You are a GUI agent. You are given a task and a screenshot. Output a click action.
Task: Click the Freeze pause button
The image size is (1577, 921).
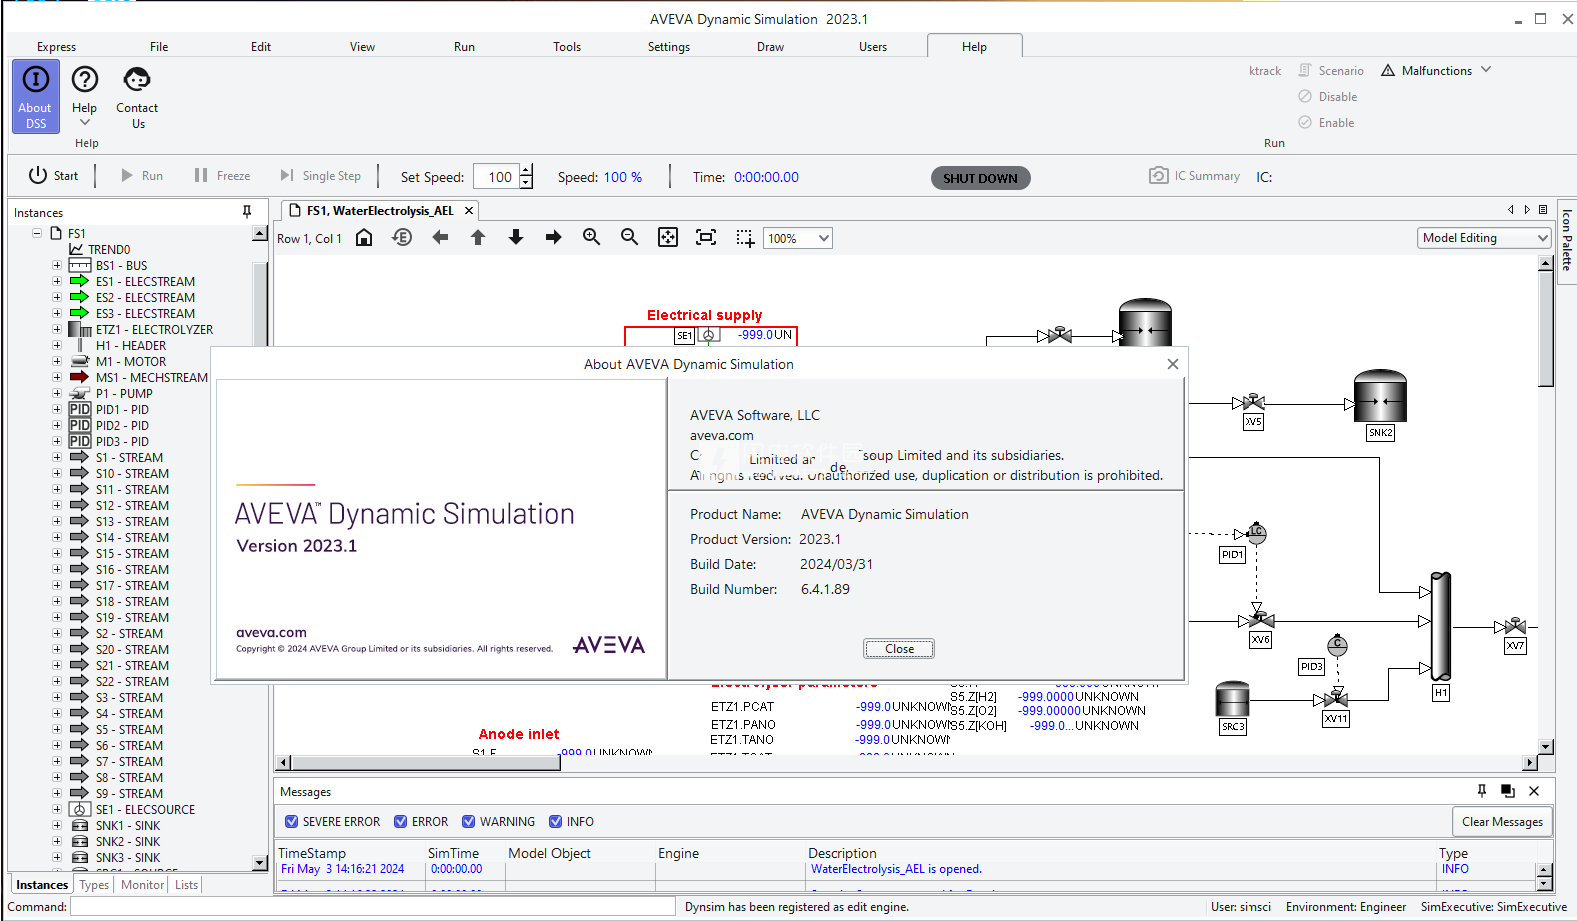pos(222,175)
